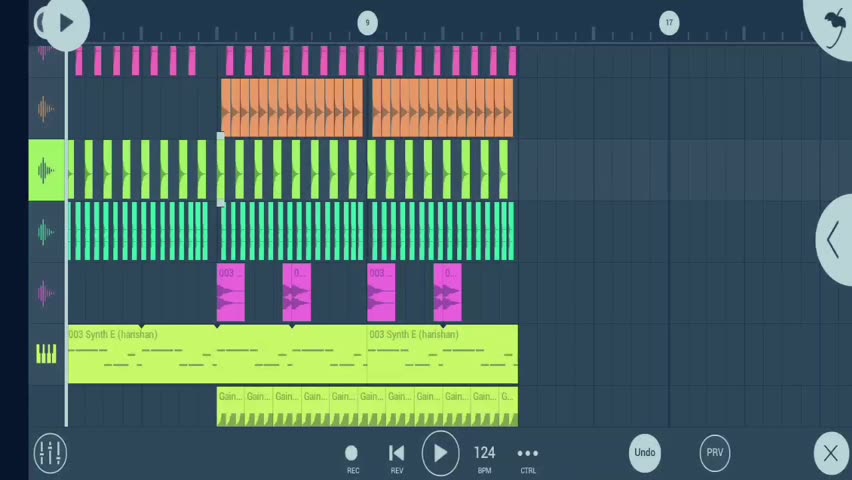852x480 pixels.
Task: Expand the right side panel arrow
Action: [x=834, y=239]
